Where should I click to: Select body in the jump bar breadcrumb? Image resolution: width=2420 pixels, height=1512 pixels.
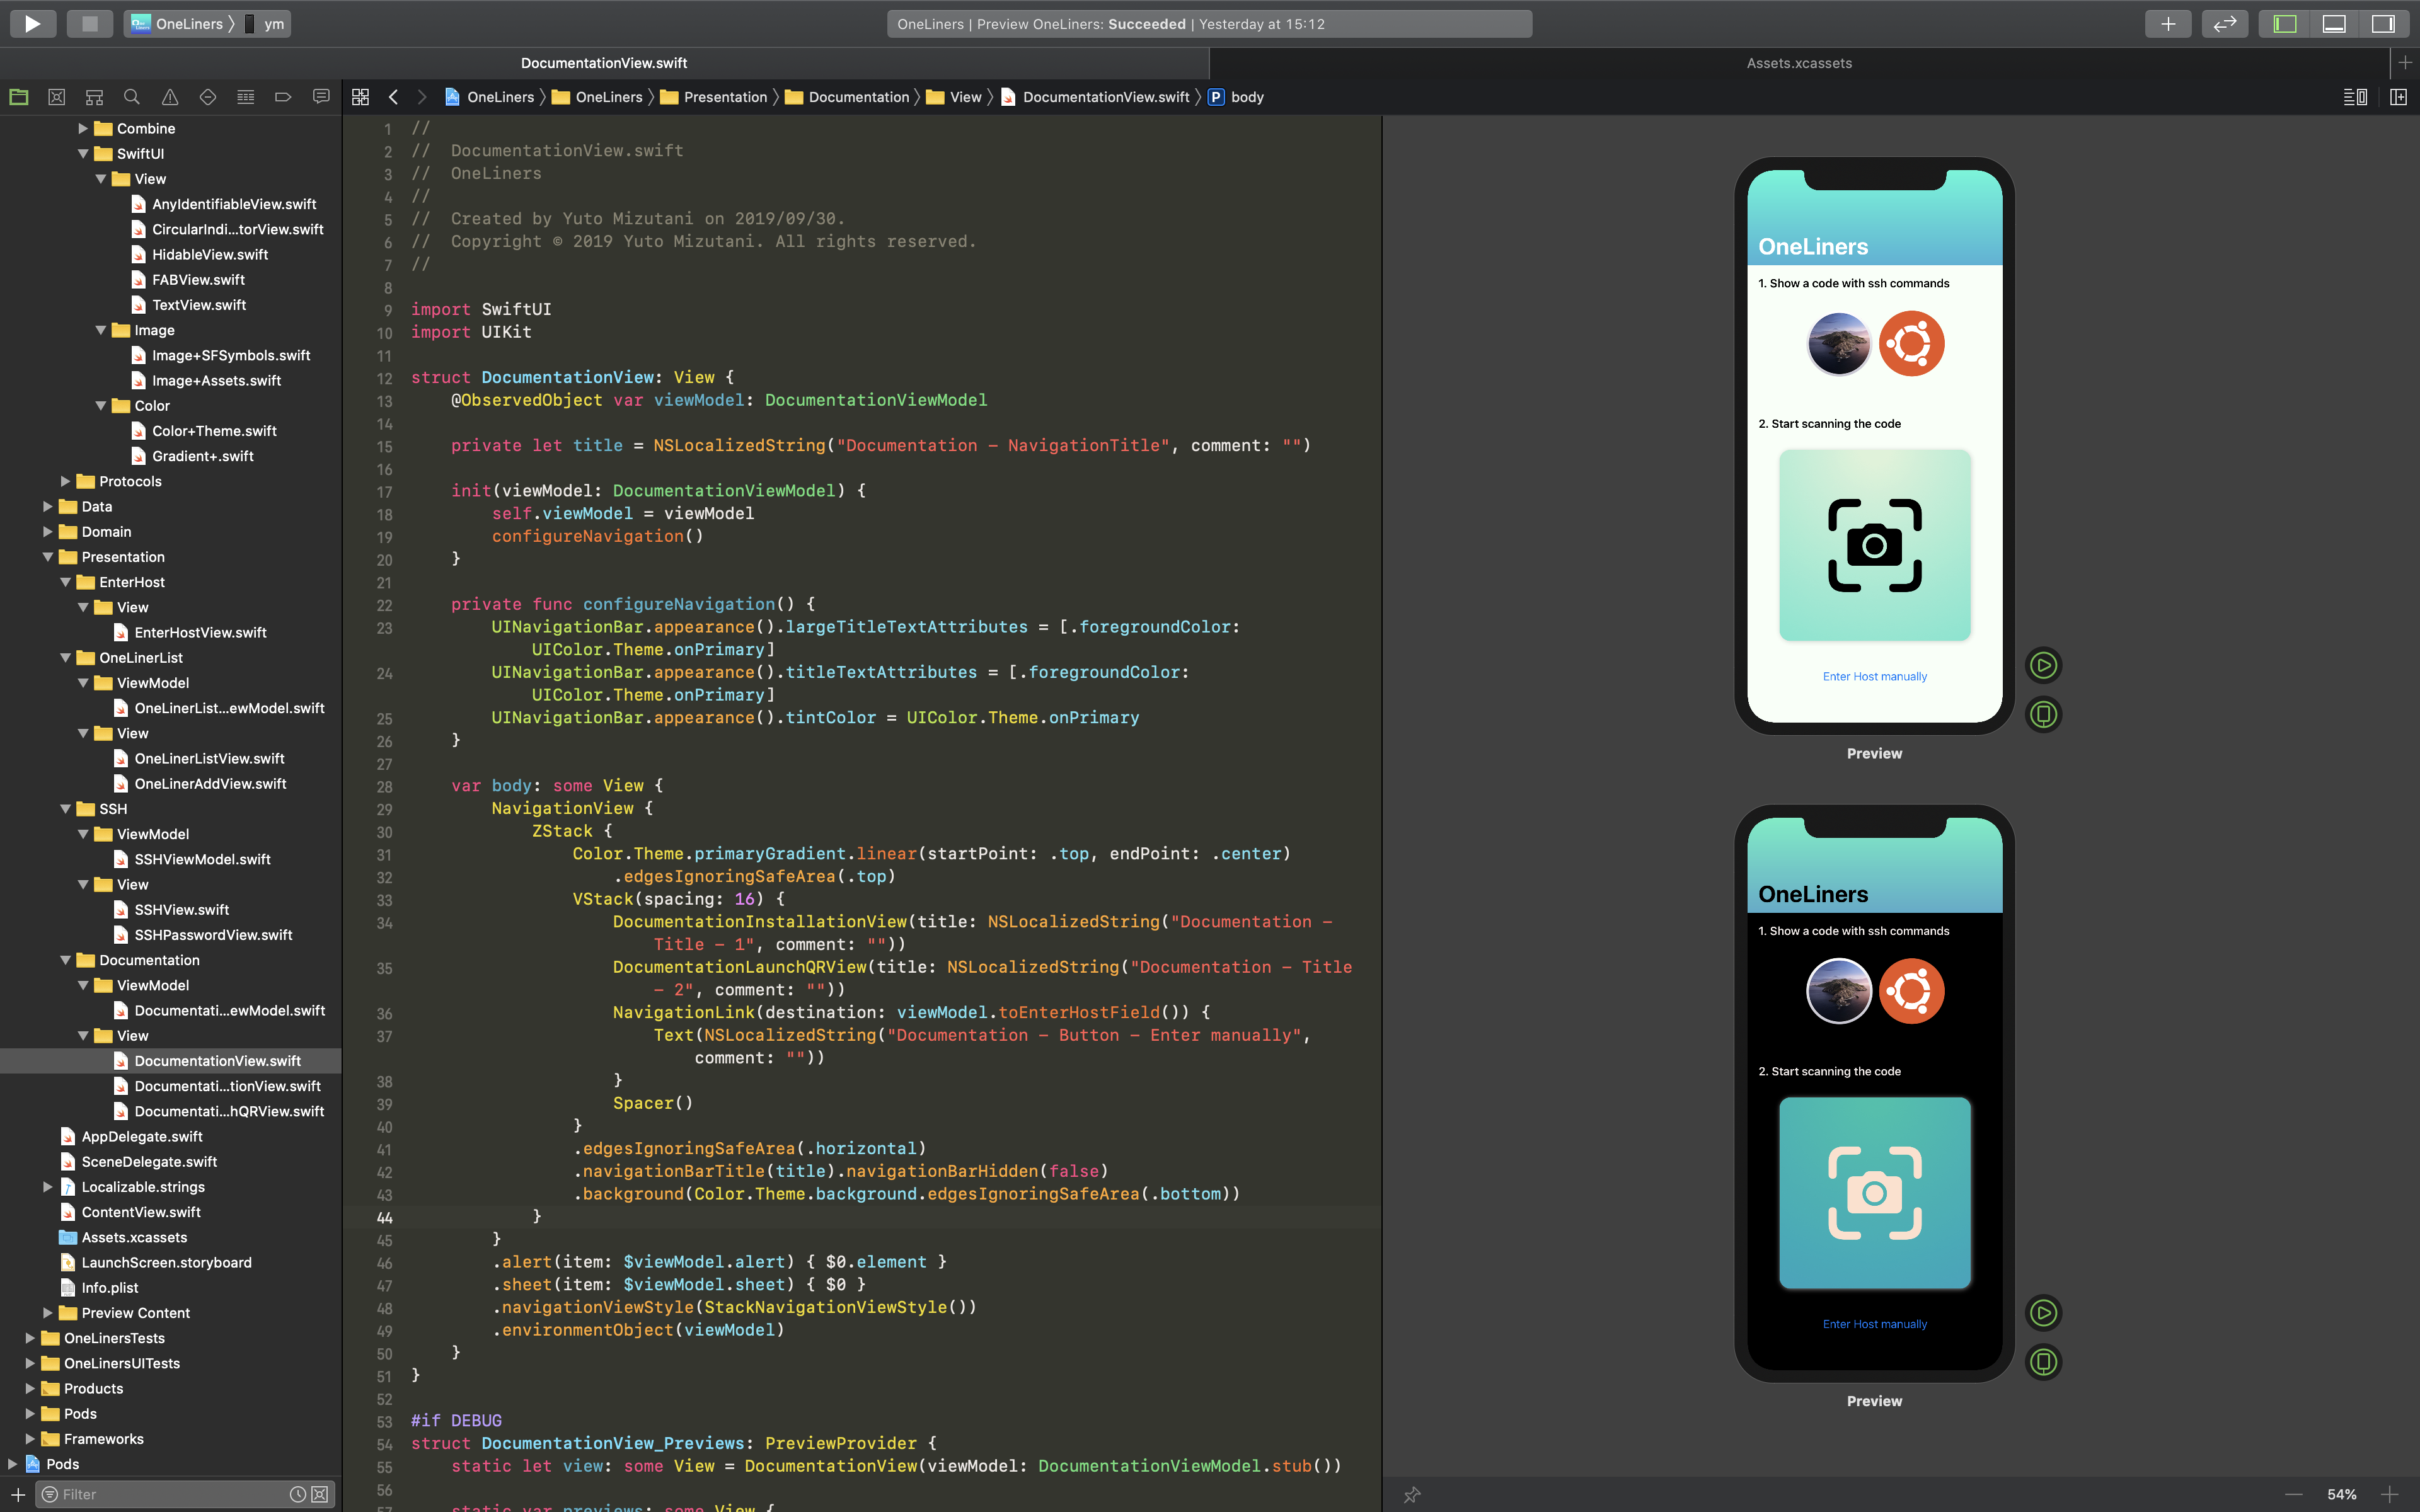coord(1247,97)
